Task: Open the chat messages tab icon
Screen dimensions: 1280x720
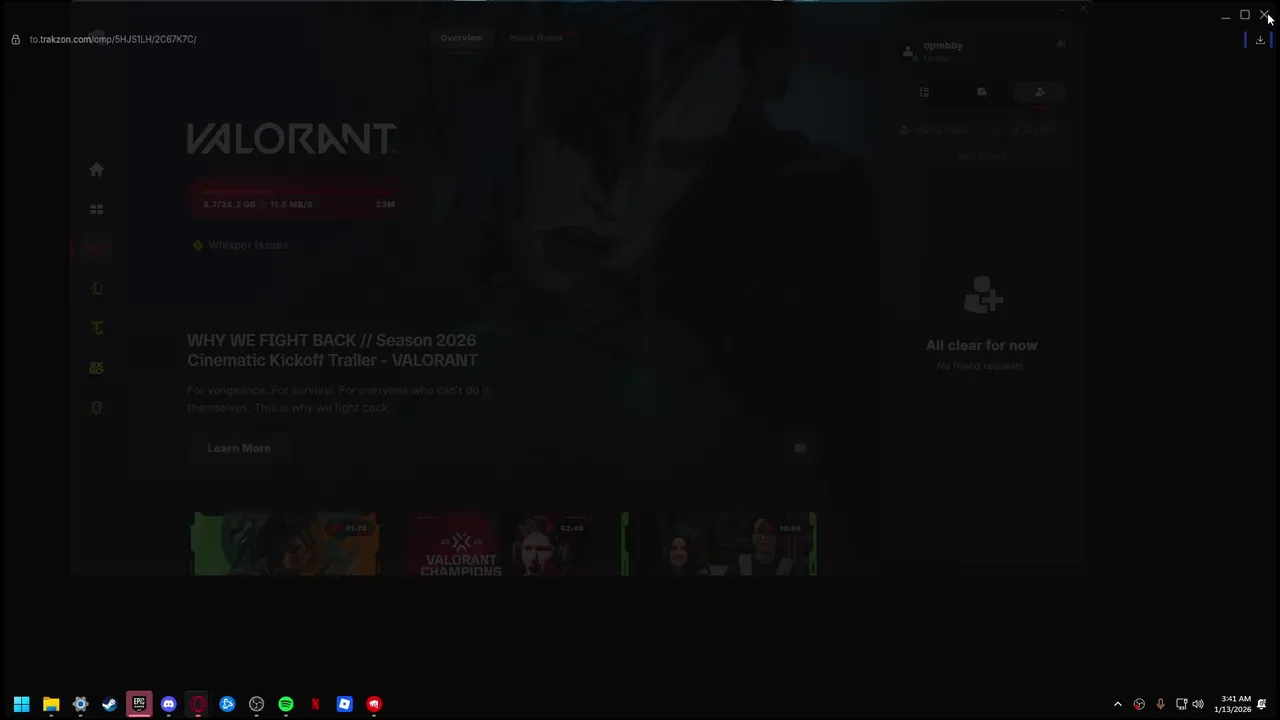Action: click(982, 92)
